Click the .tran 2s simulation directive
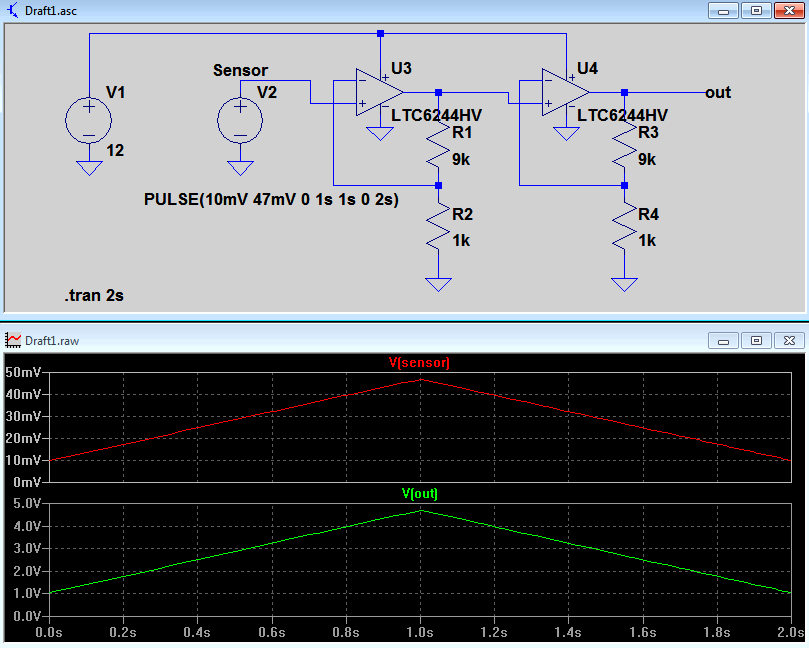This screenshot has width=809, height=648. (x=94, y=295)
